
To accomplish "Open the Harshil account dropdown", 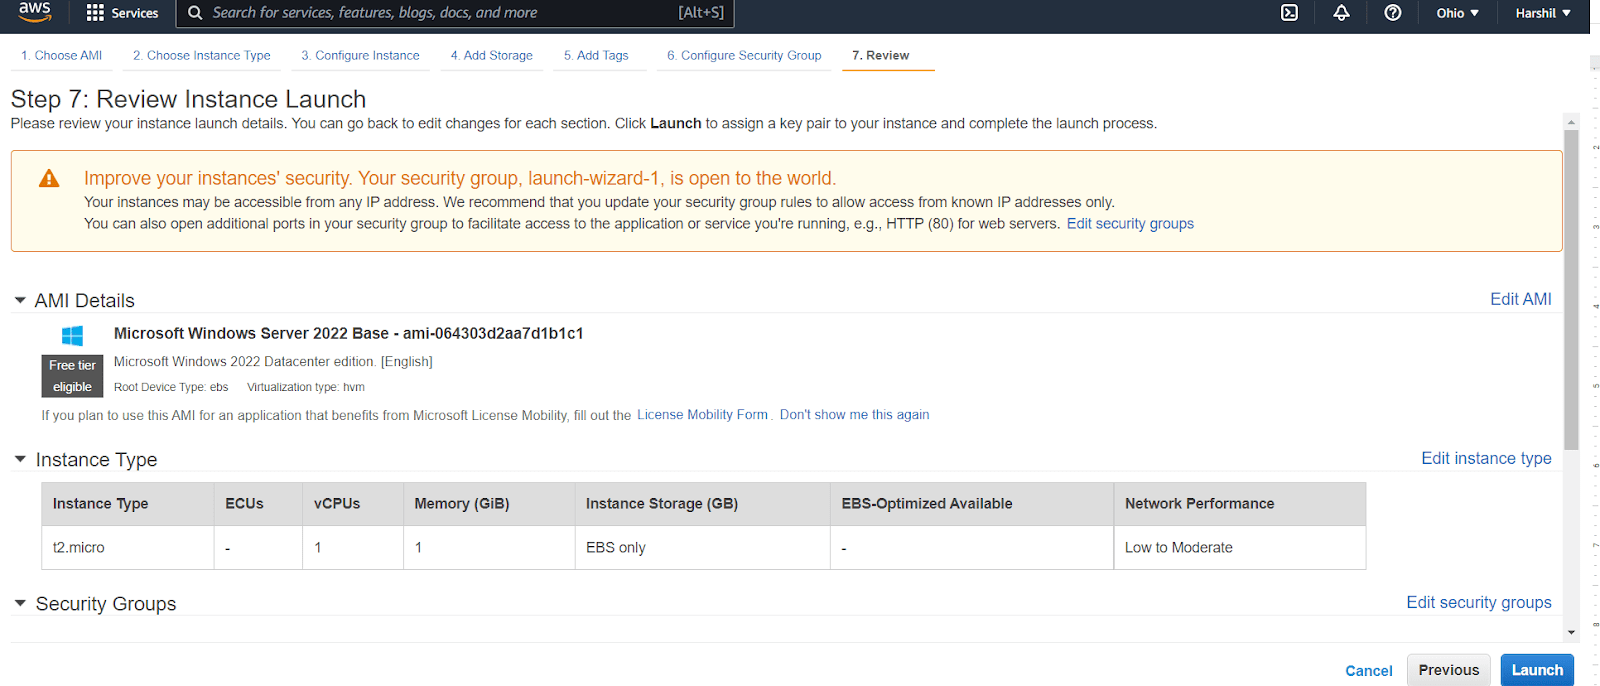I will point(1542,13).
